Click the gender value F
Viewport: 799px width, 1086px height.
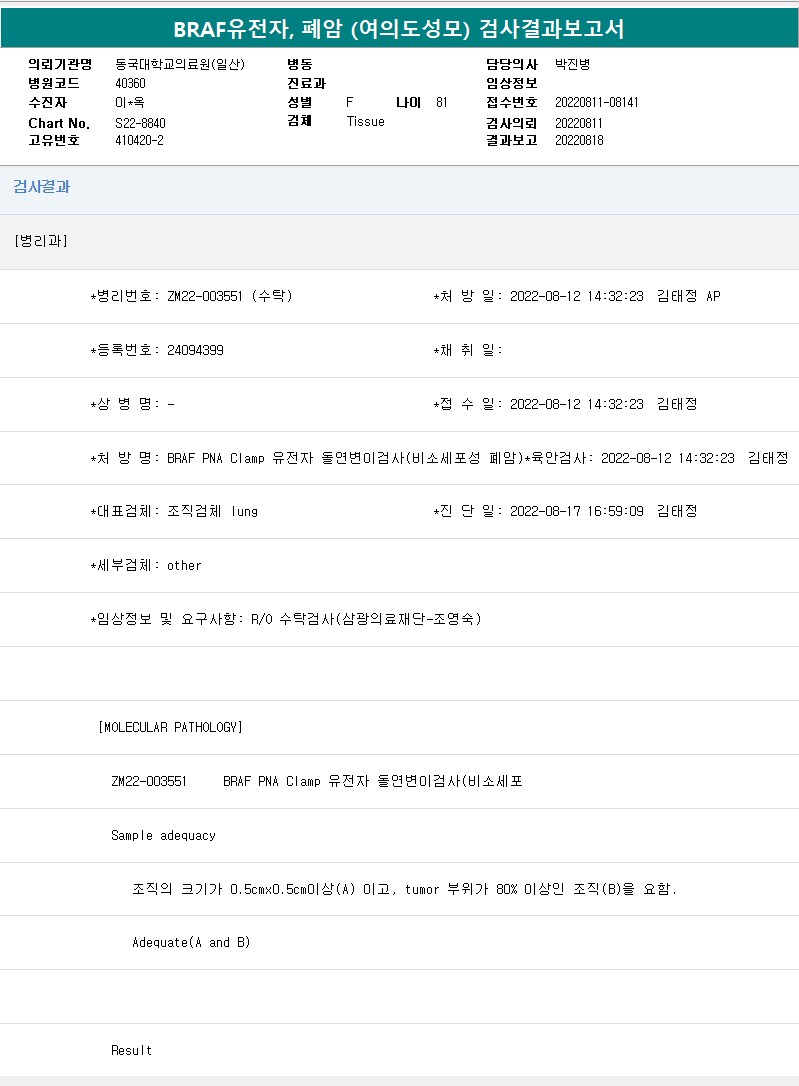(350, 103)
